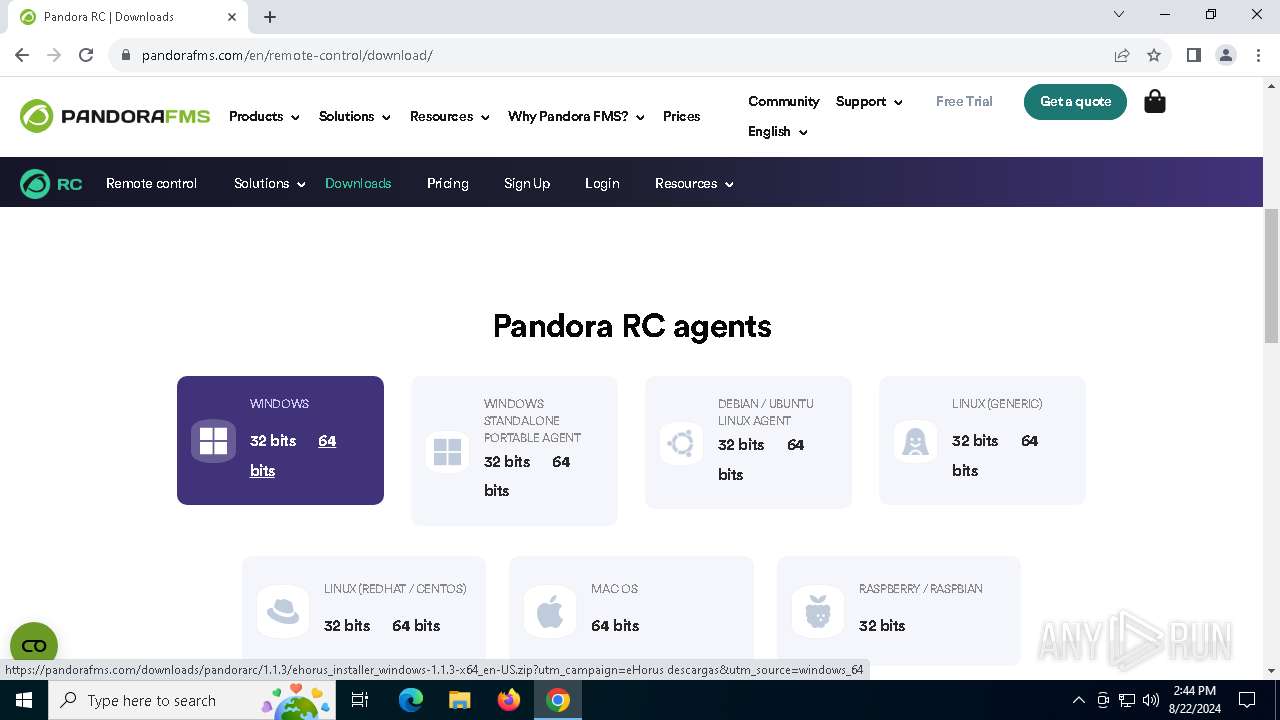
Task: Open Chrome tab search chevron
Action: tap(1119, 15)
